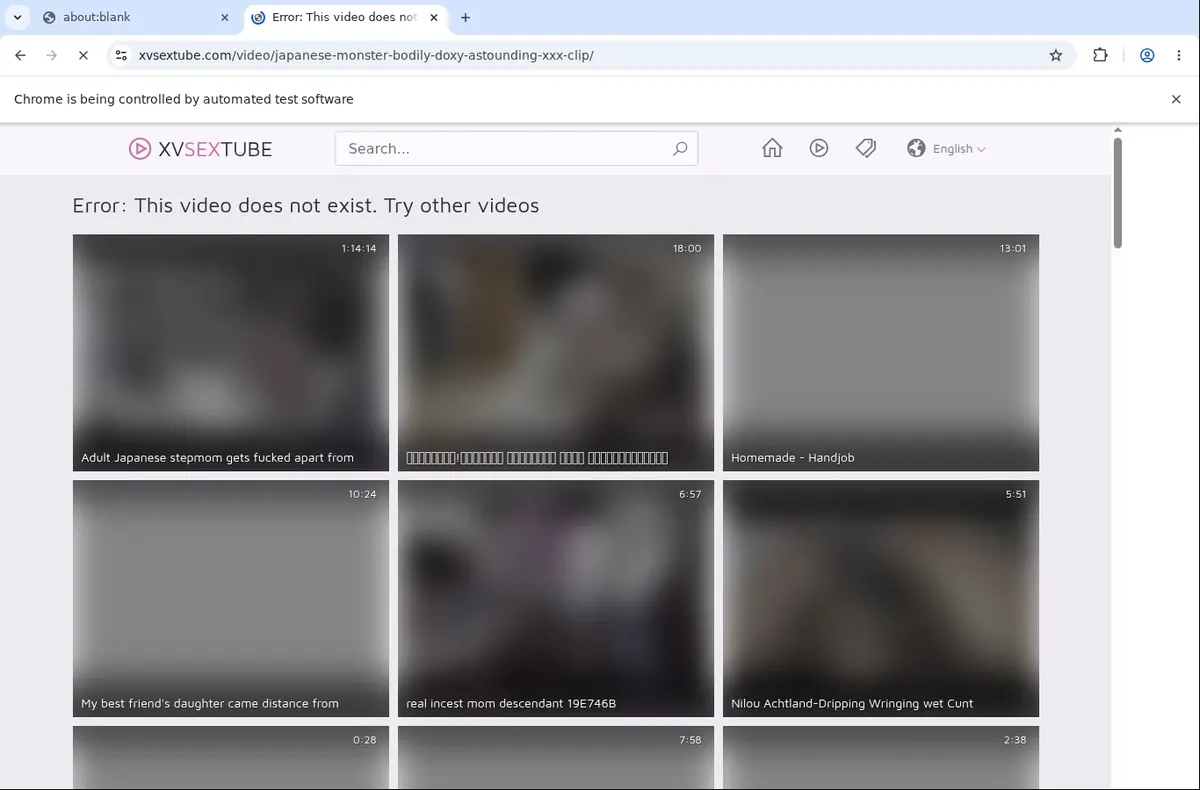This screenshot has width=1200, height=790.
Task: Go to the home page icon
Action: (772, 148)
